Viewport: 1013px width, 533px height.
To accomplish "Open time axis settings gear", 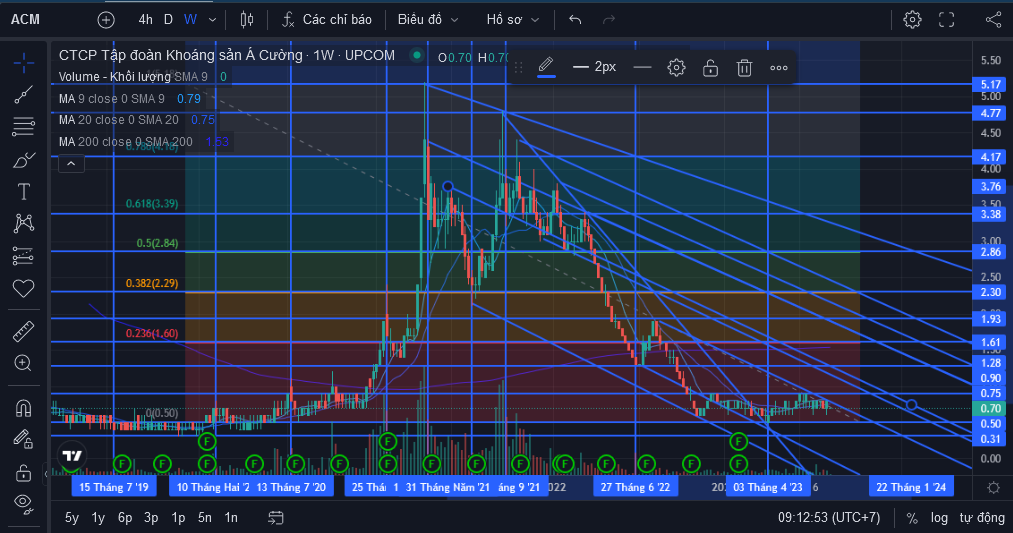I will click(x=994, y=487).
